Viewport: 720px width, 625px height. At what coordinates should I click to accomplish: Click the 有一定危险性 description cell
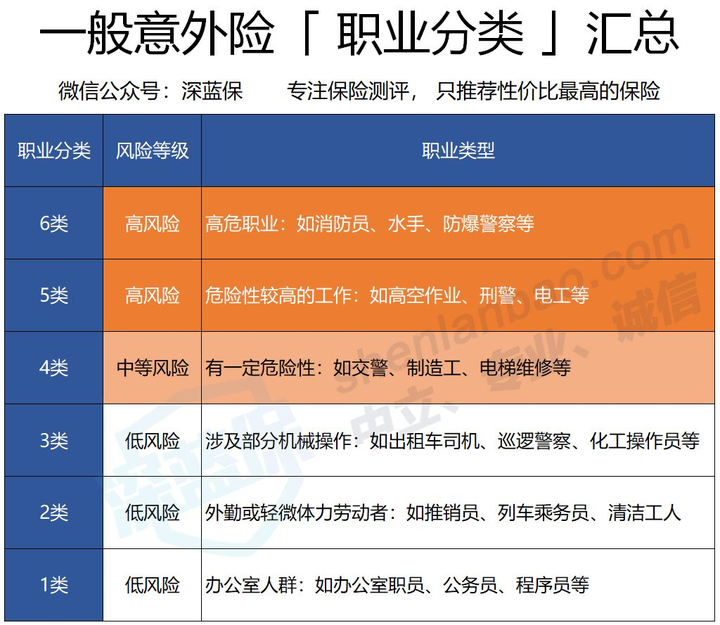pyautogui.click(x=387, y=368)
